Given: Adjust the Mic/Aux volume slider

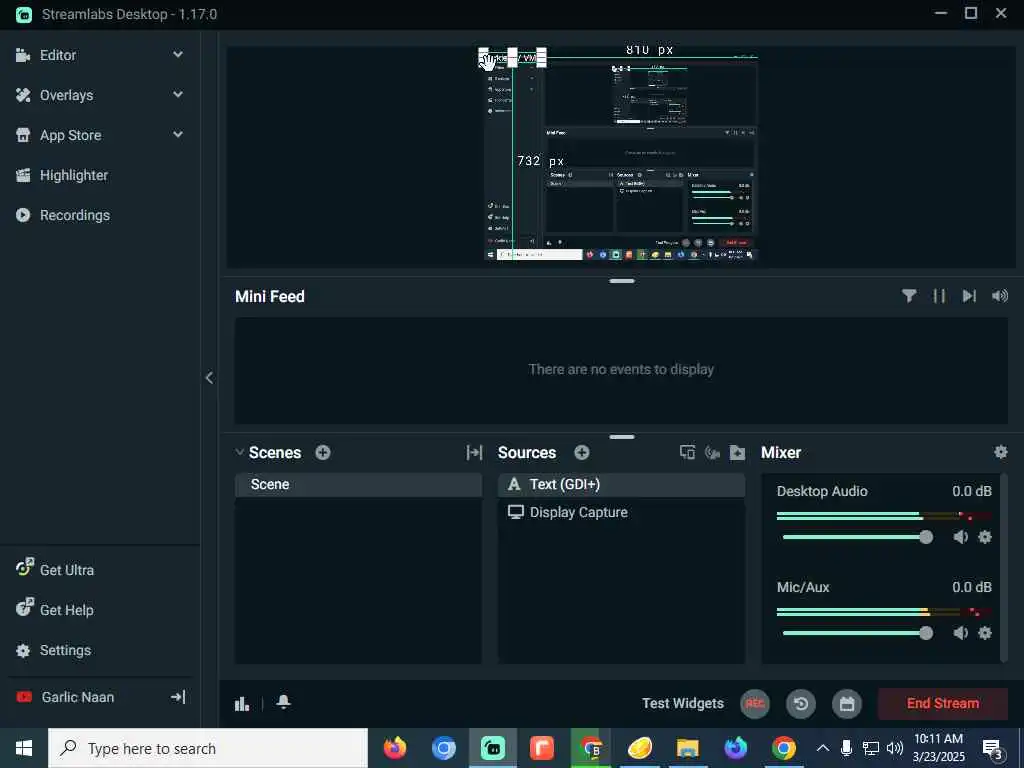Looking at the screenshot, I should click(857, 633).
